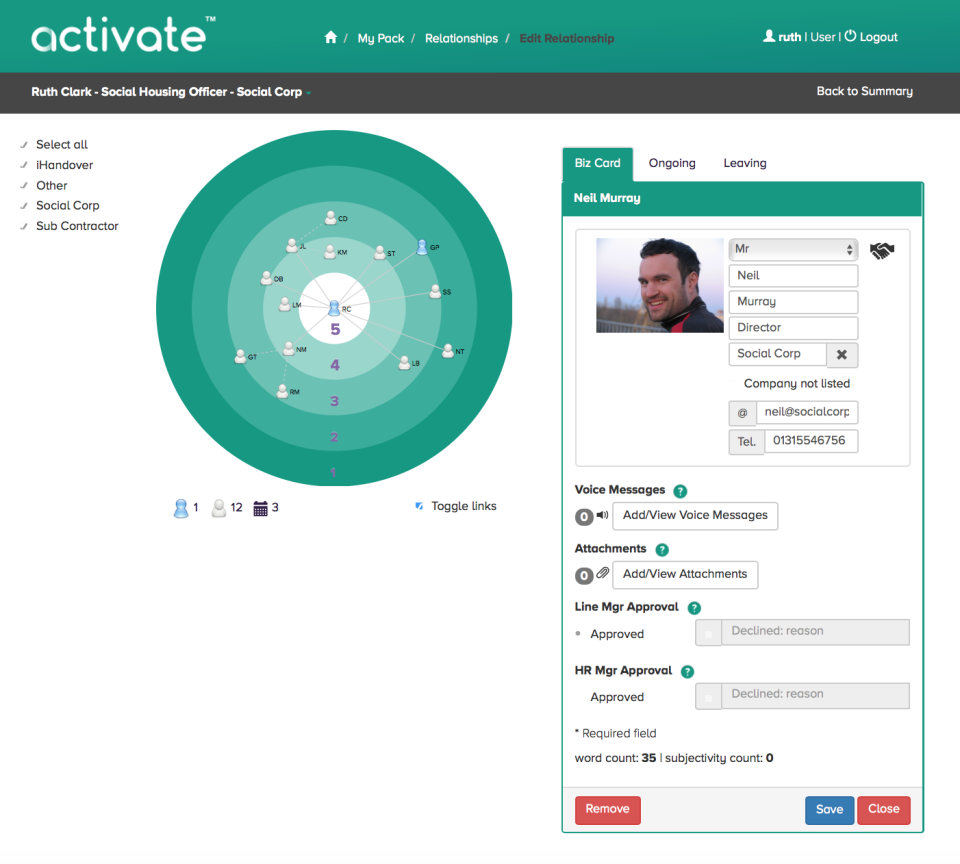The width and height of the screenshot is (960, 864).
Task: Click the voice messages speaker icon
Action: tap(600, 516)
